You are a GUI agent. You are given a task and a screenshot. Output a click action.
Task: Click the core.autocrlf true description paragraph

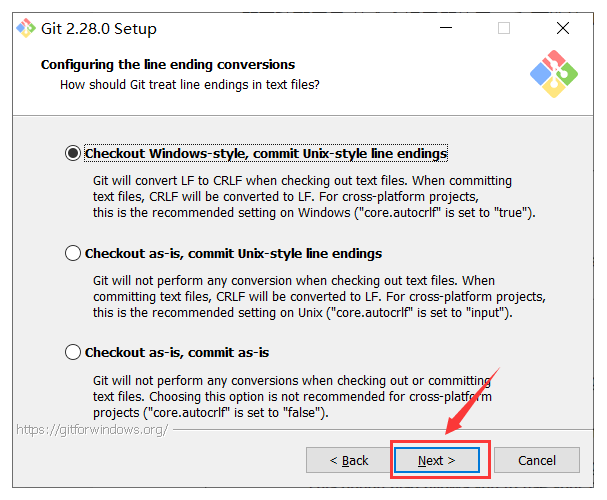pyautogui.click(x=314, y=197)
